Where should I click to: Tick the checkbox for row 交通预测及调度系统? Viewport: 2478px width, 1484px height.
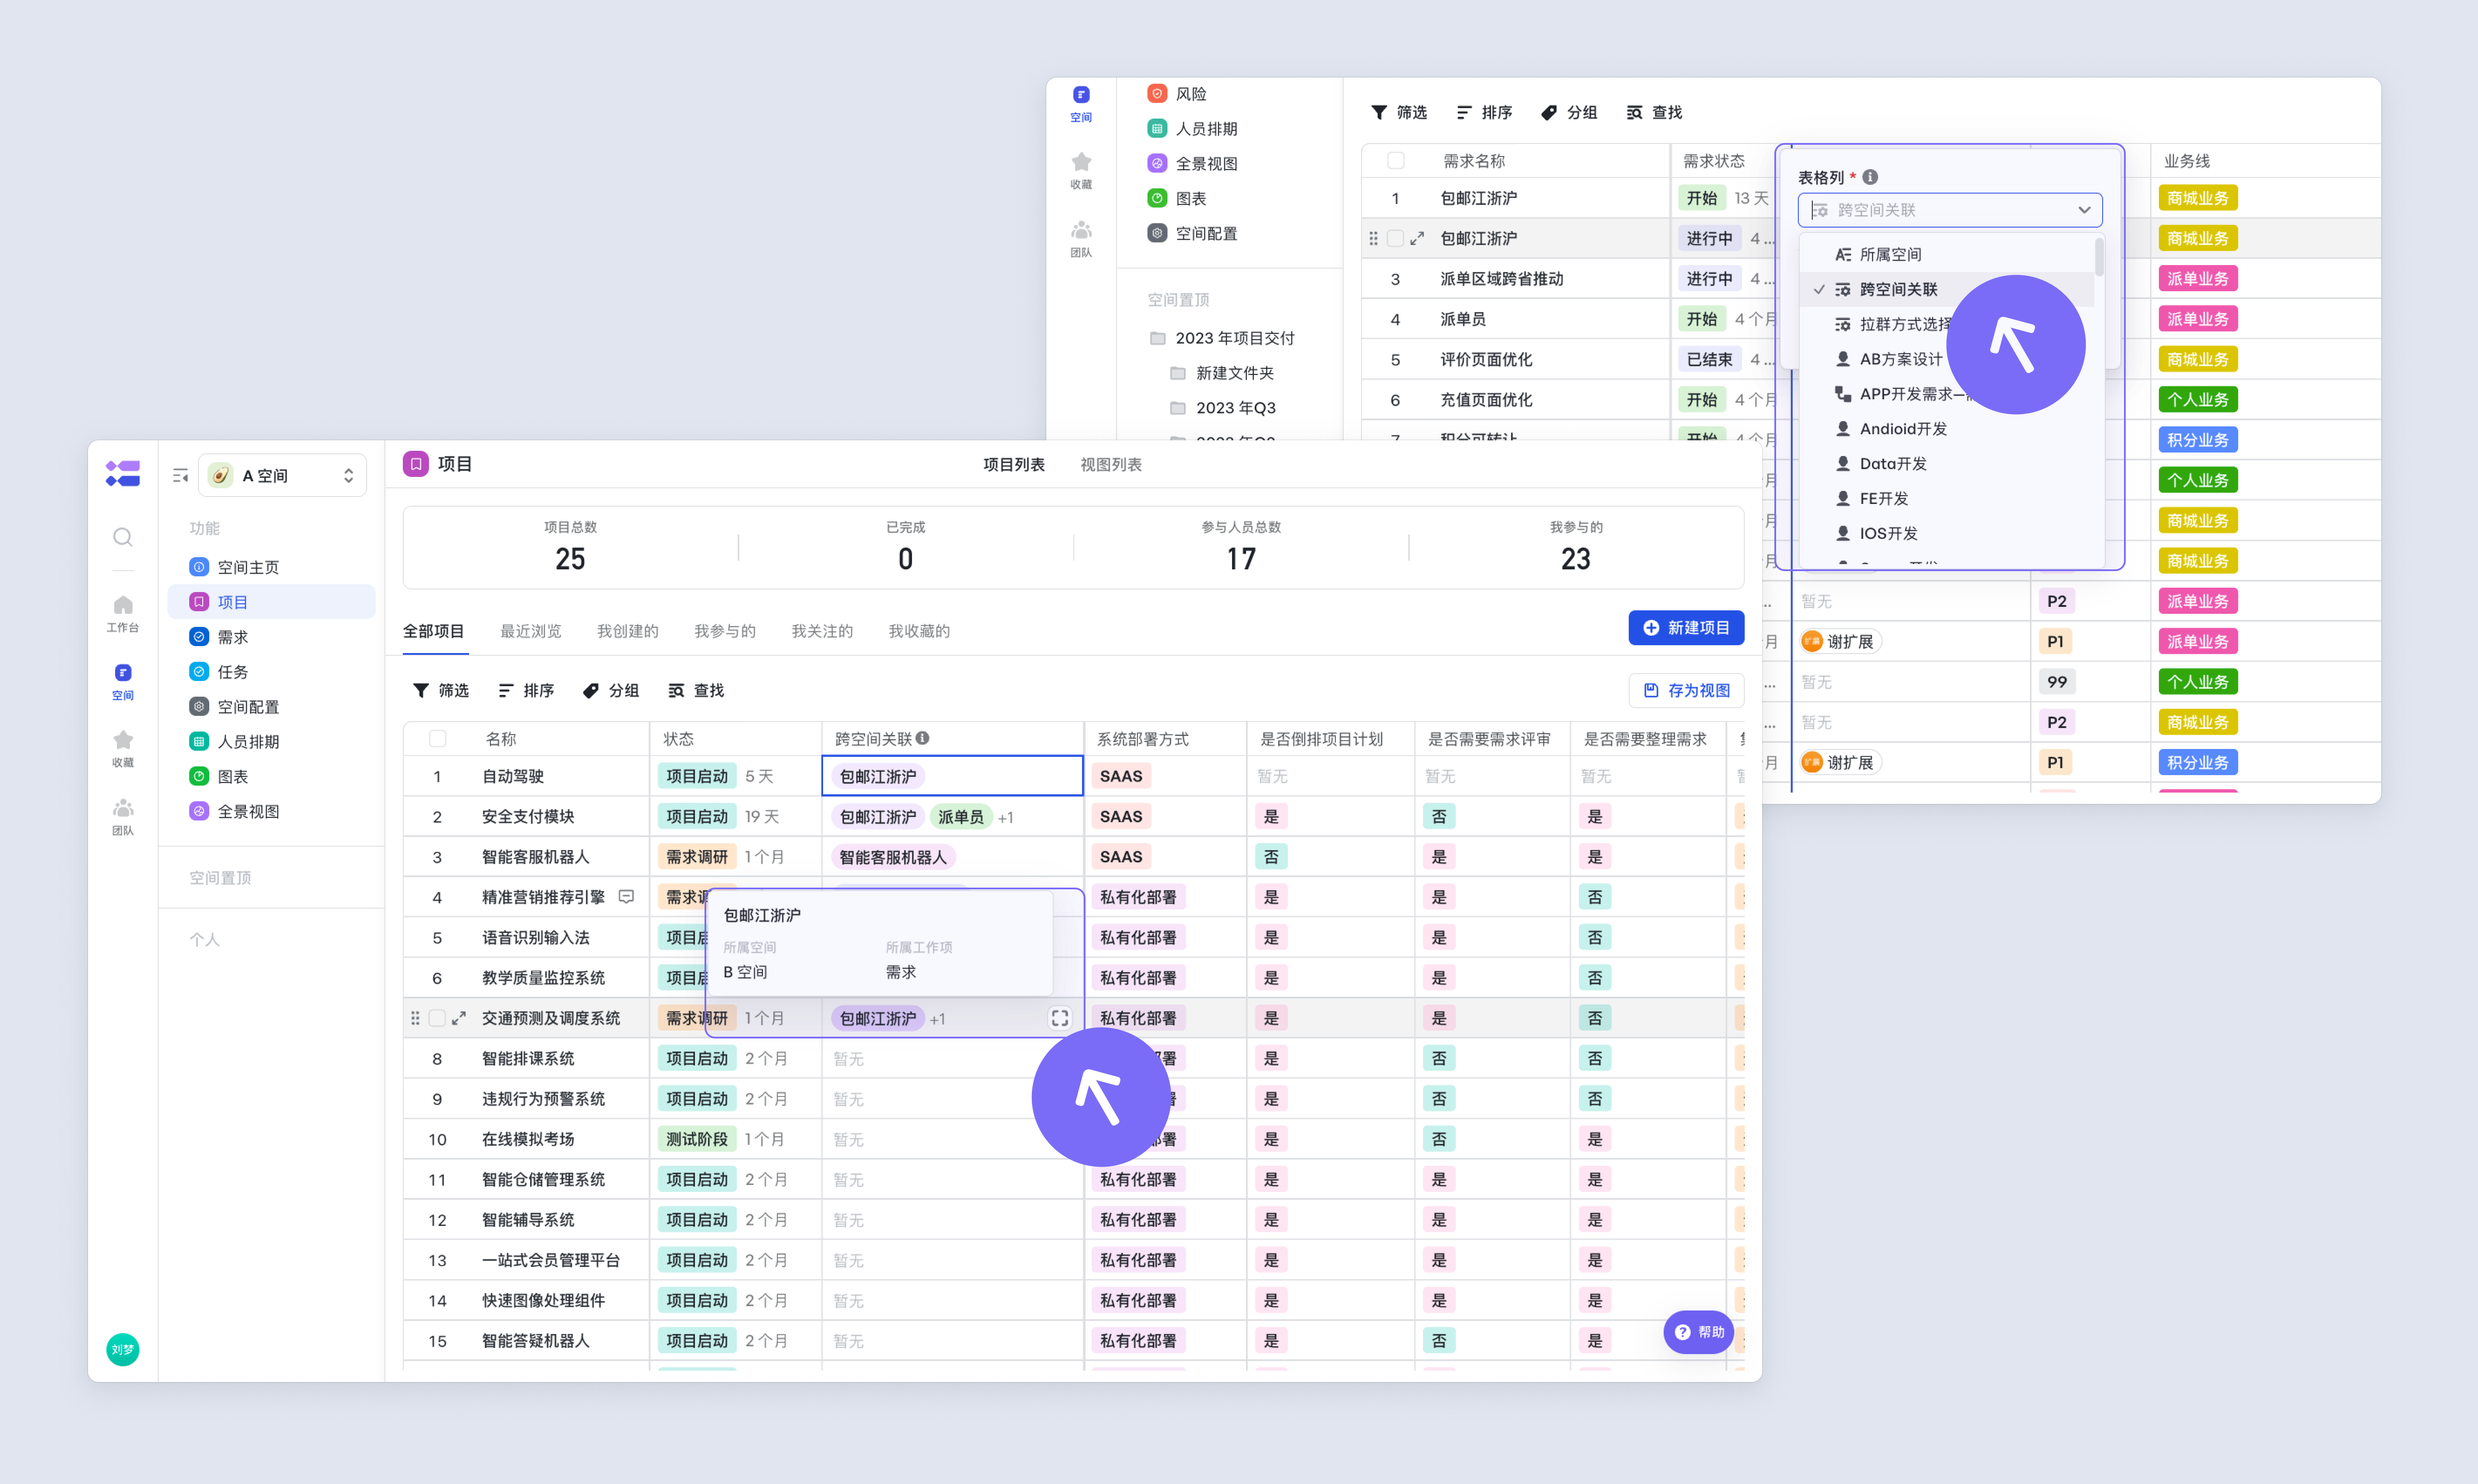pos(437,1018)
